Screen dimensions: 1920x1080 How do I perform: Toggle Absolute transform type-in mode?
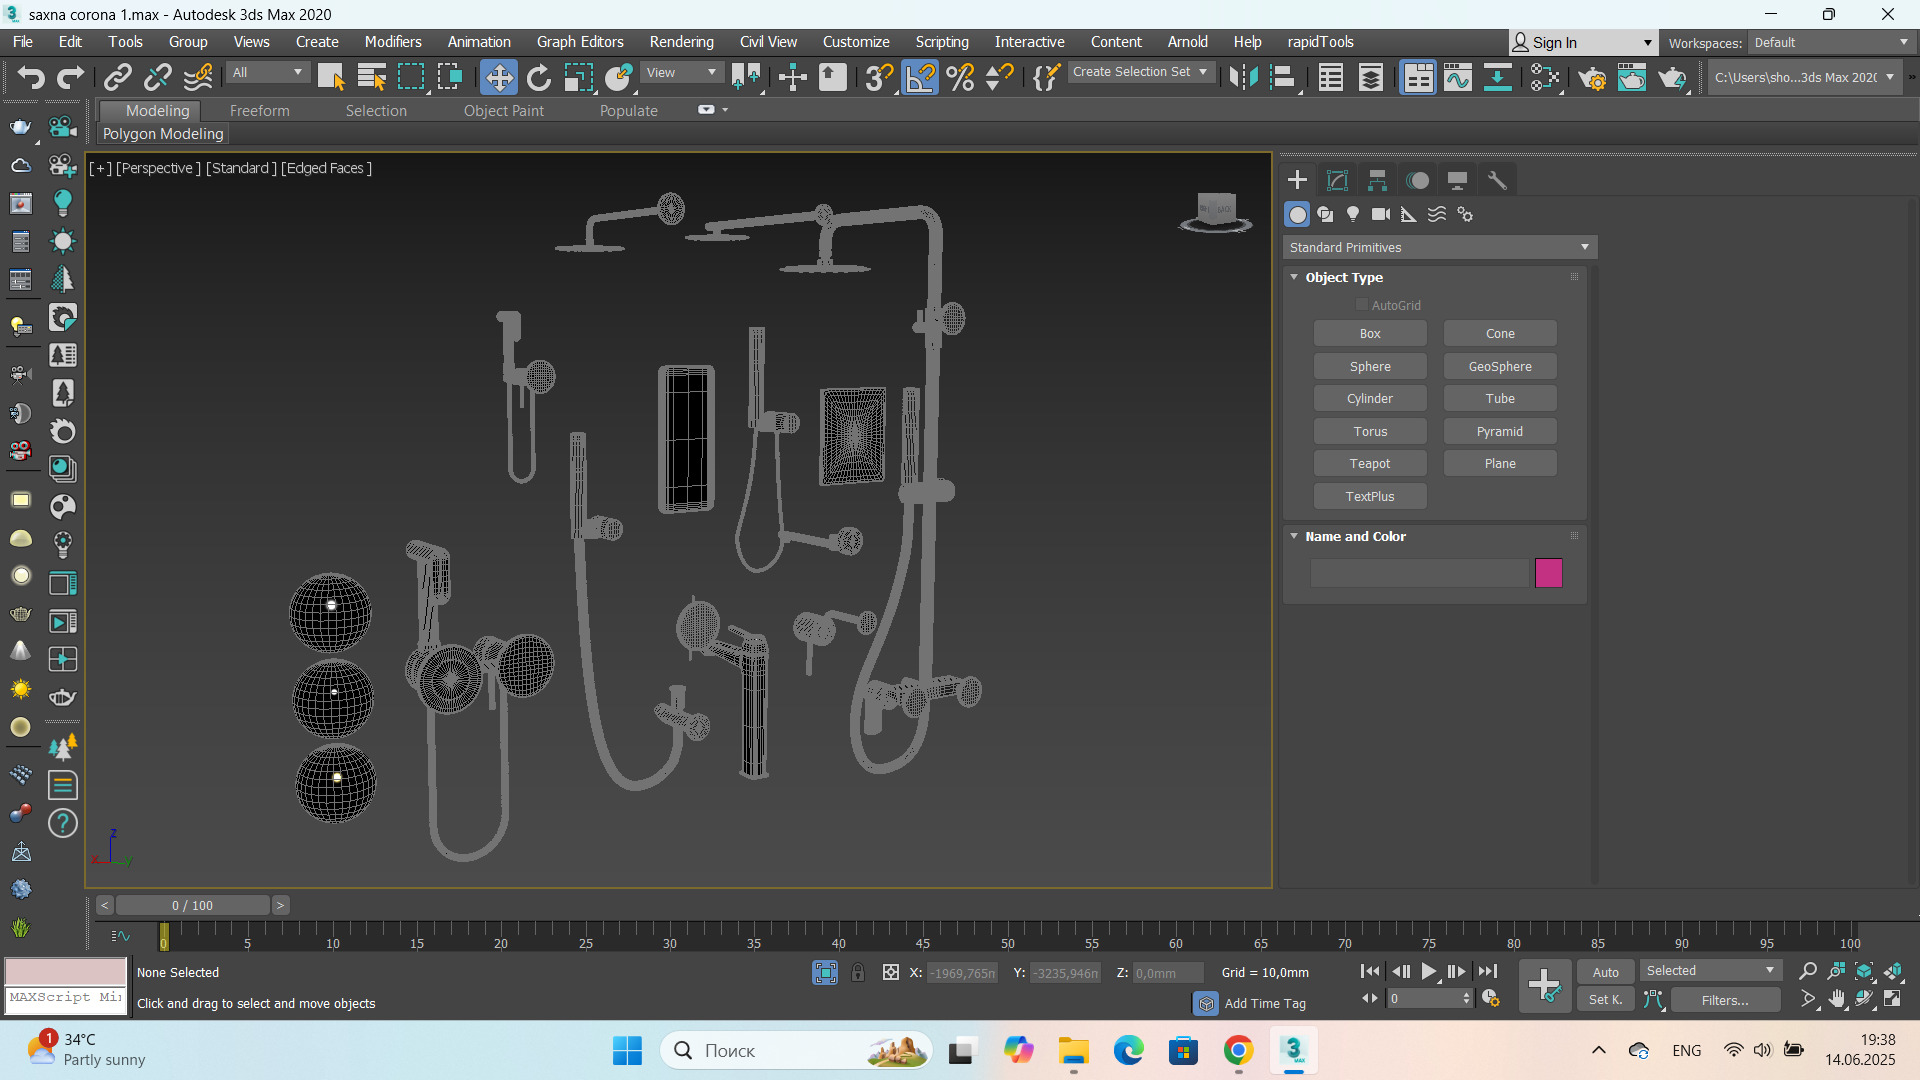891,972
